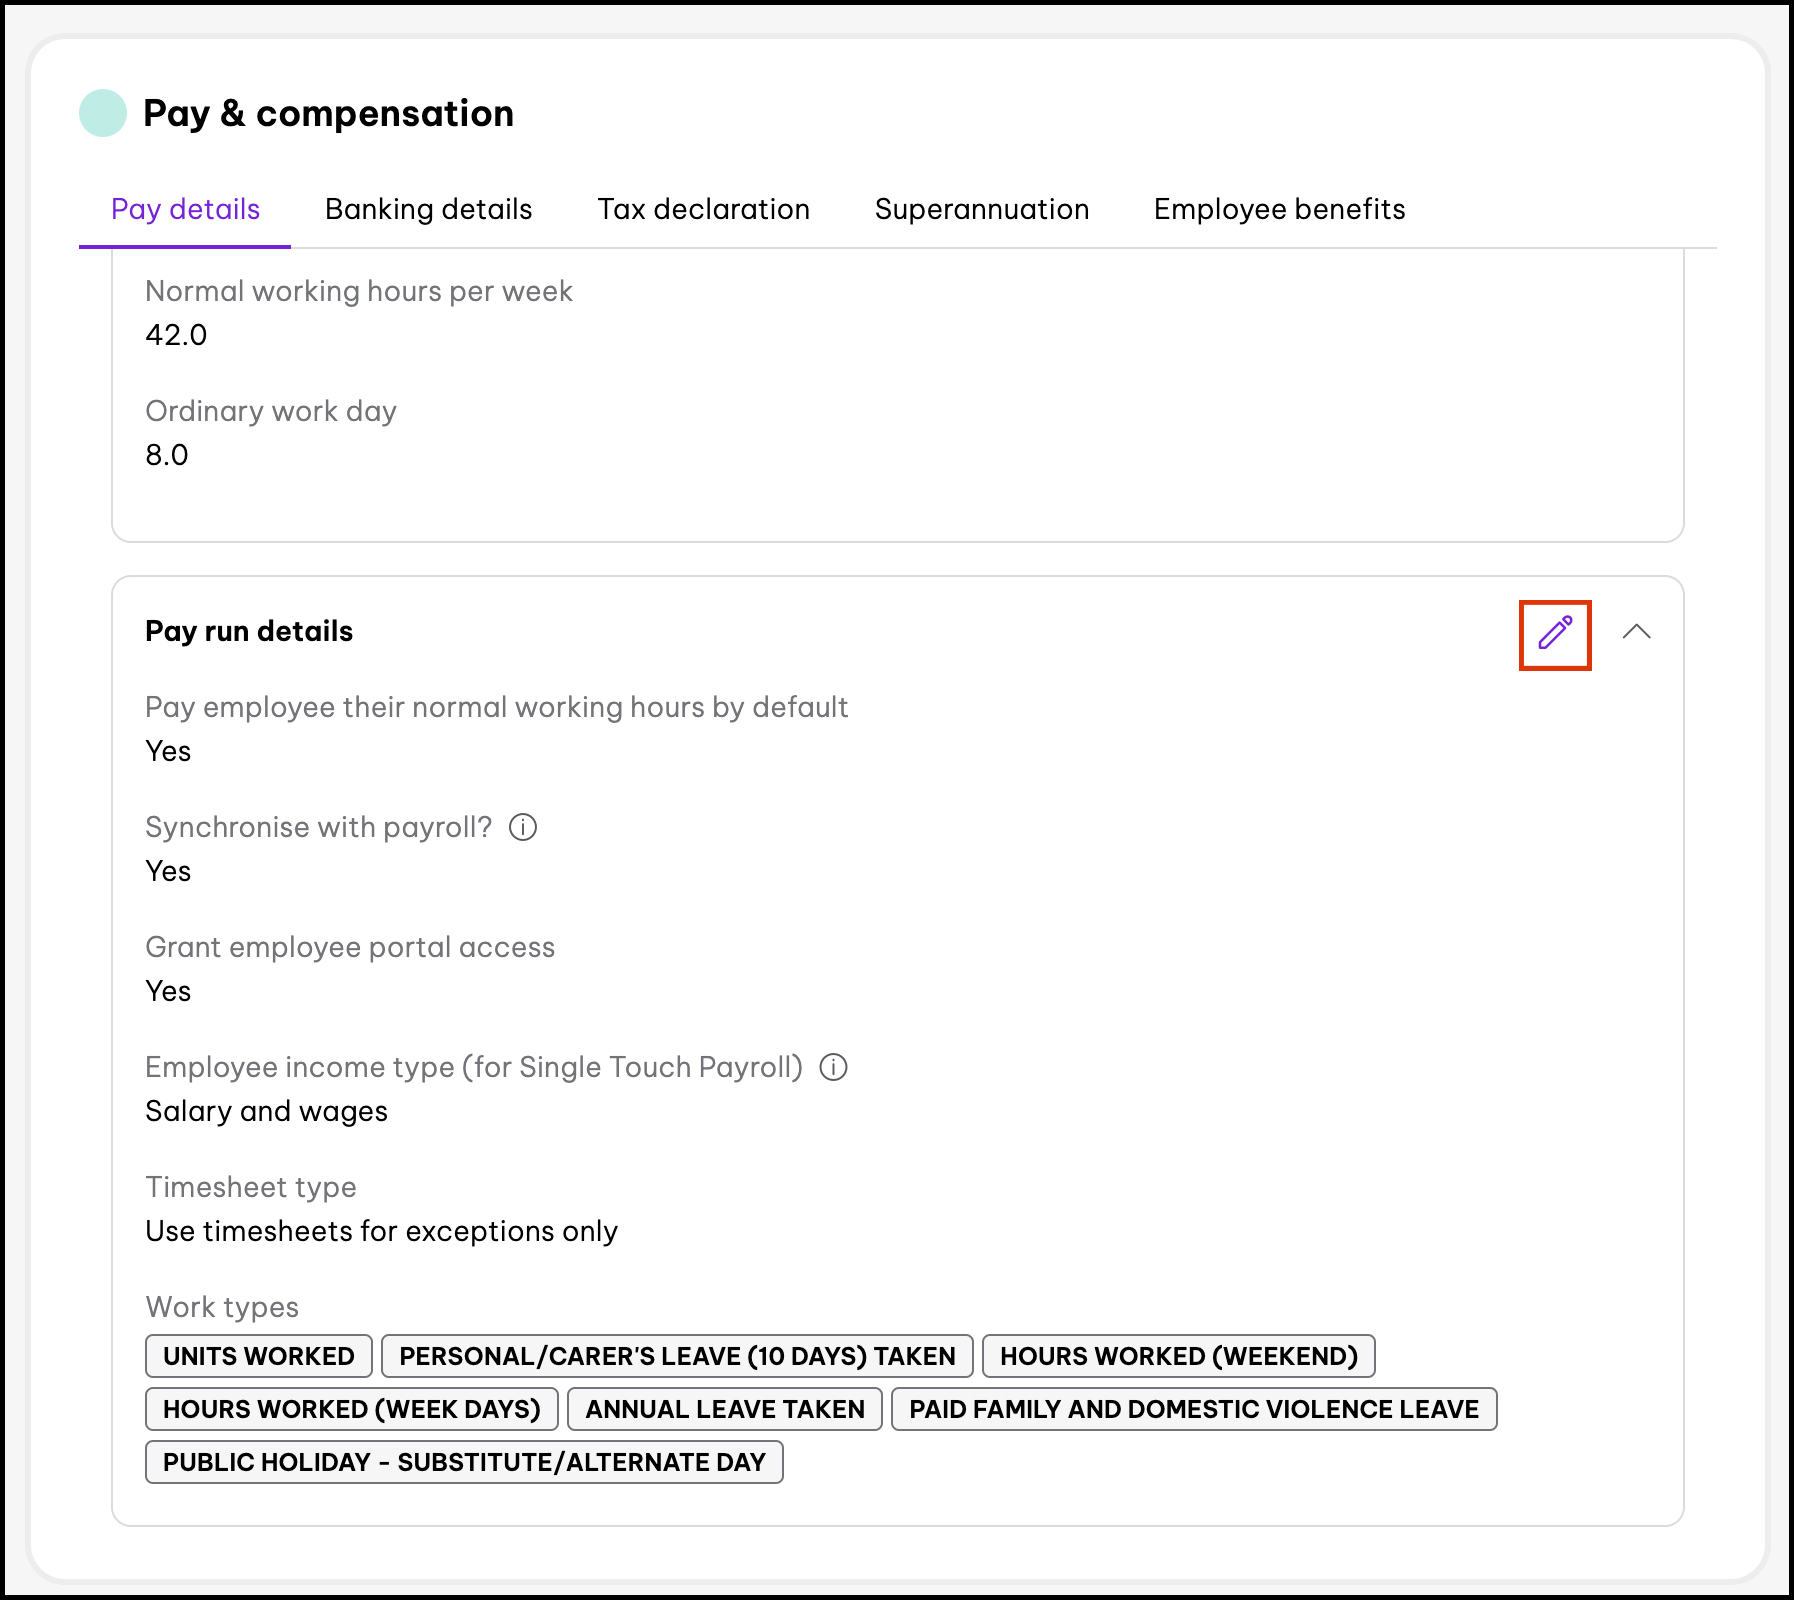Screen dimensions: 1794x1600
Task: Open the Tax declaration tab
Action: pyautogui.click(x=703, y=209)
